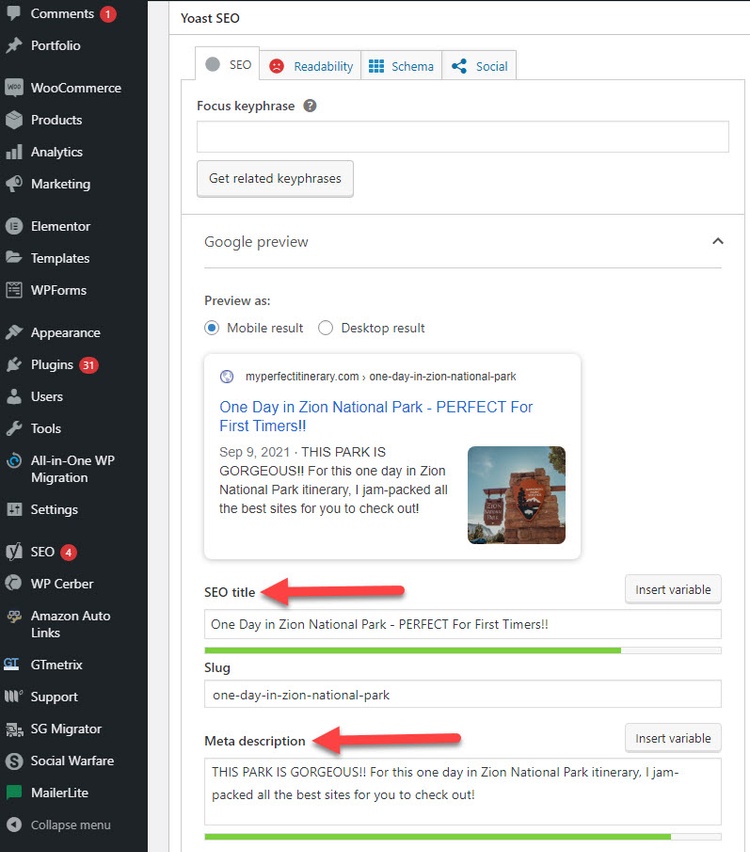
Task: Click the Collapse menu arrow icon
Action: click(14, 824)
